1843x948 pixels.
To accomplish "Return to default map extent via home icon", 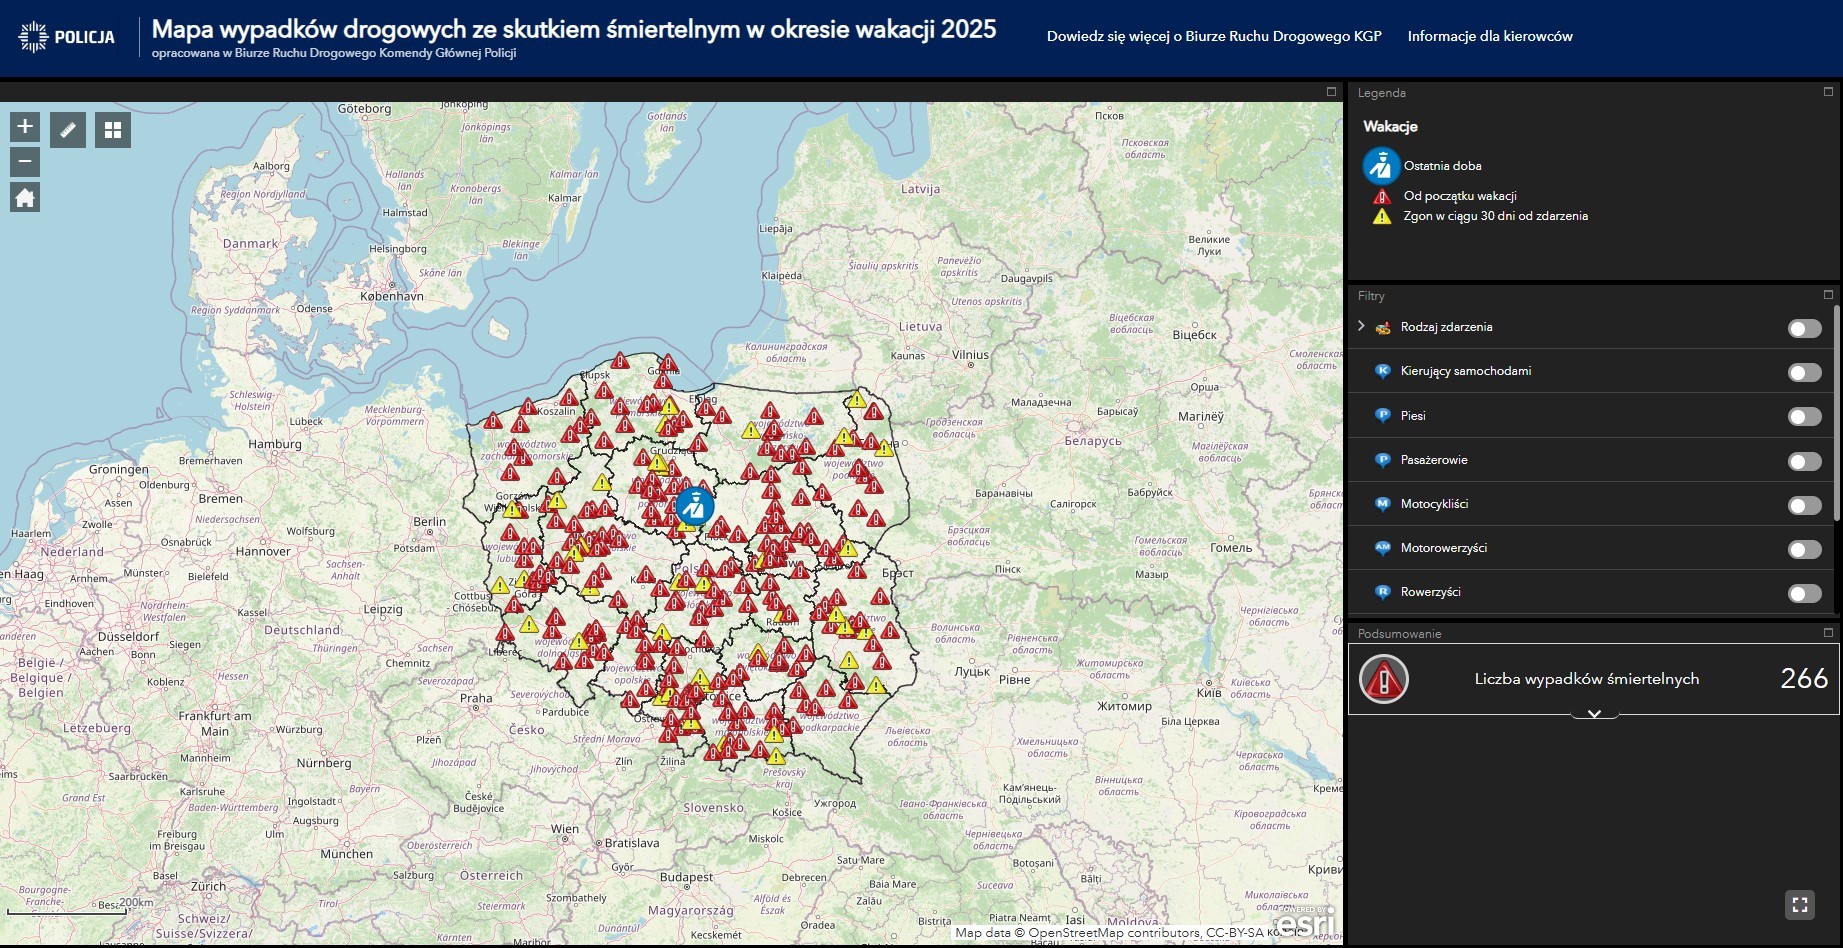I will coord(24,196).
